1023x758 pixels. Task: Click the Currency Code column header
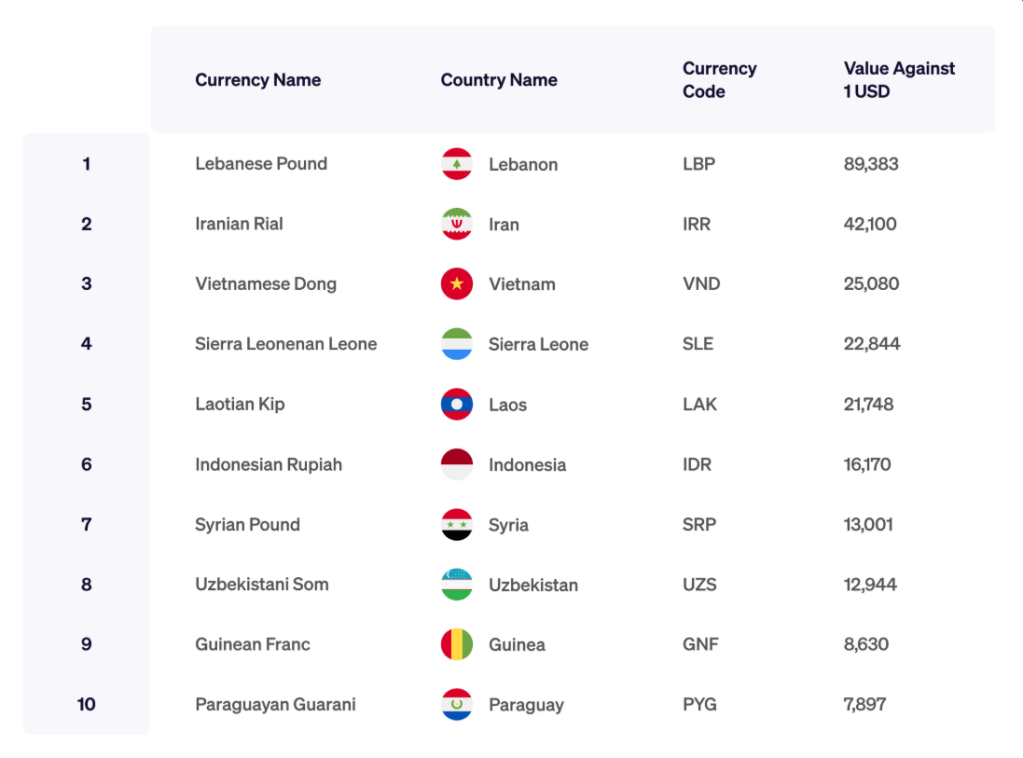[x=719, y=80]
